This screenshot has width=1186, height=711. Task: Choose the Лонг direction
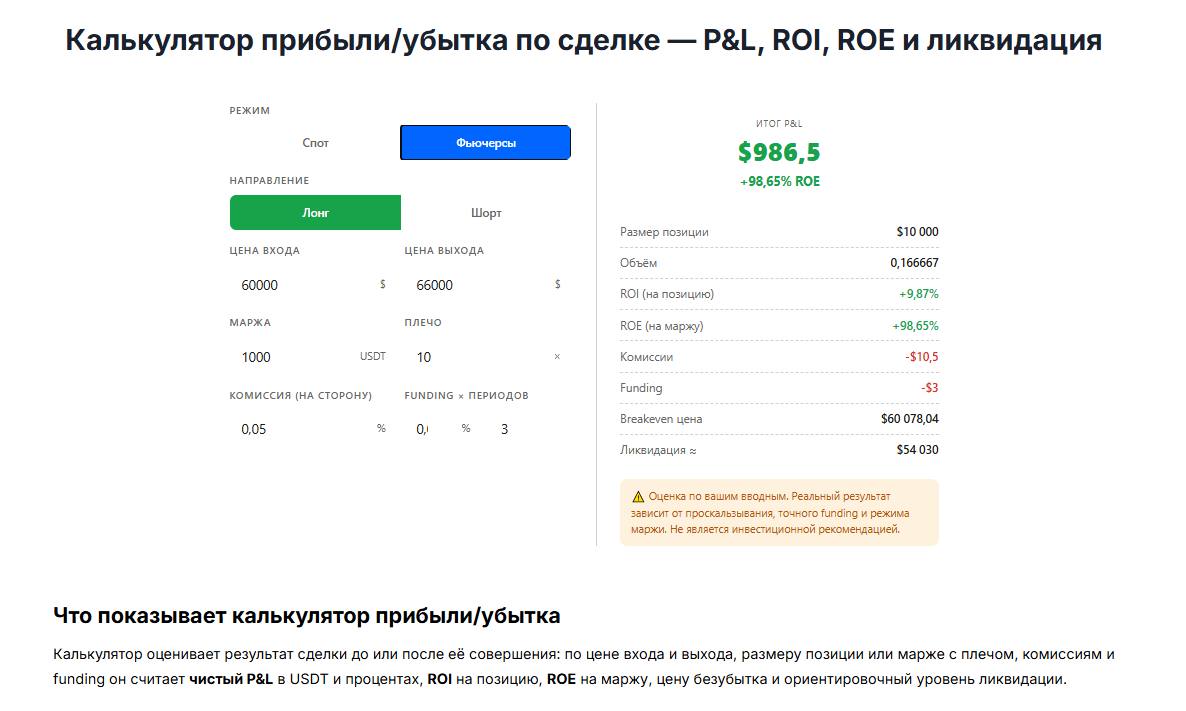click(x=315, y=213)
